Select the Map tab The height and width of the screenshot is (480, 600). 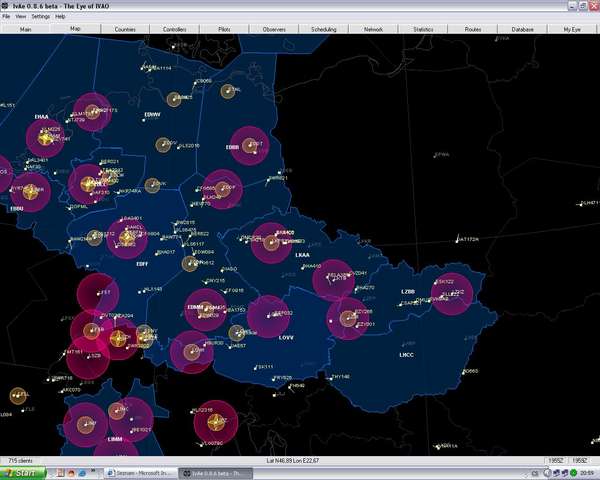click(75, 29)
